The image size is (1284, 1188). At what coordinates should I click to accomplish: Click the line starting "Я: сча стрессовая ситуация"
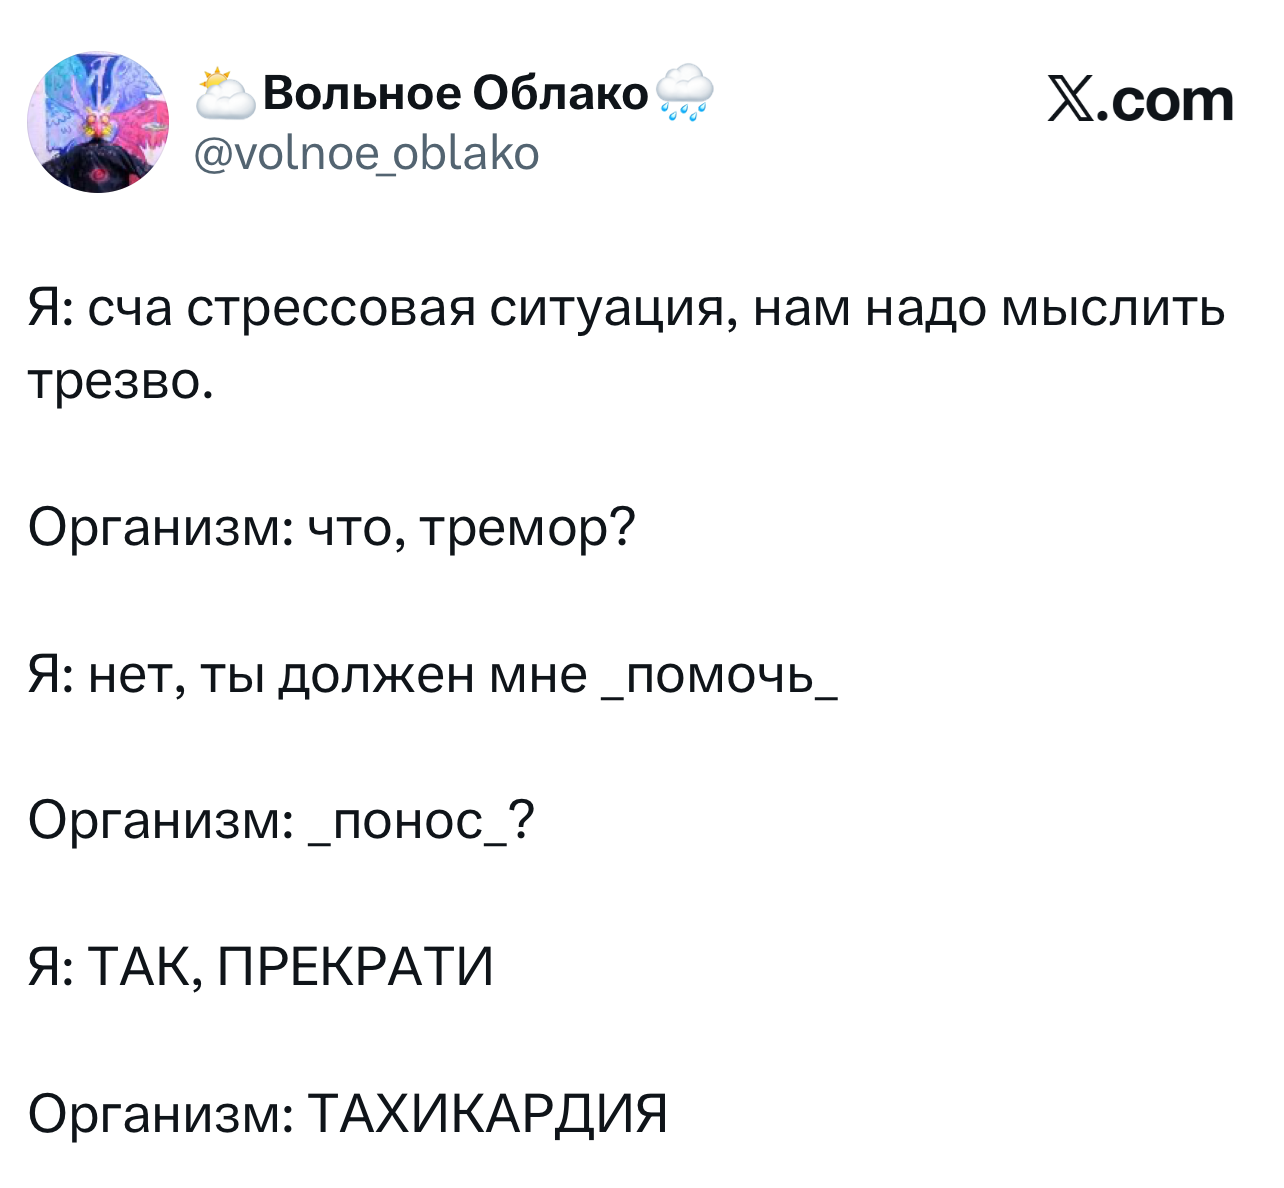pyautogui.click(x=626, y=308)
